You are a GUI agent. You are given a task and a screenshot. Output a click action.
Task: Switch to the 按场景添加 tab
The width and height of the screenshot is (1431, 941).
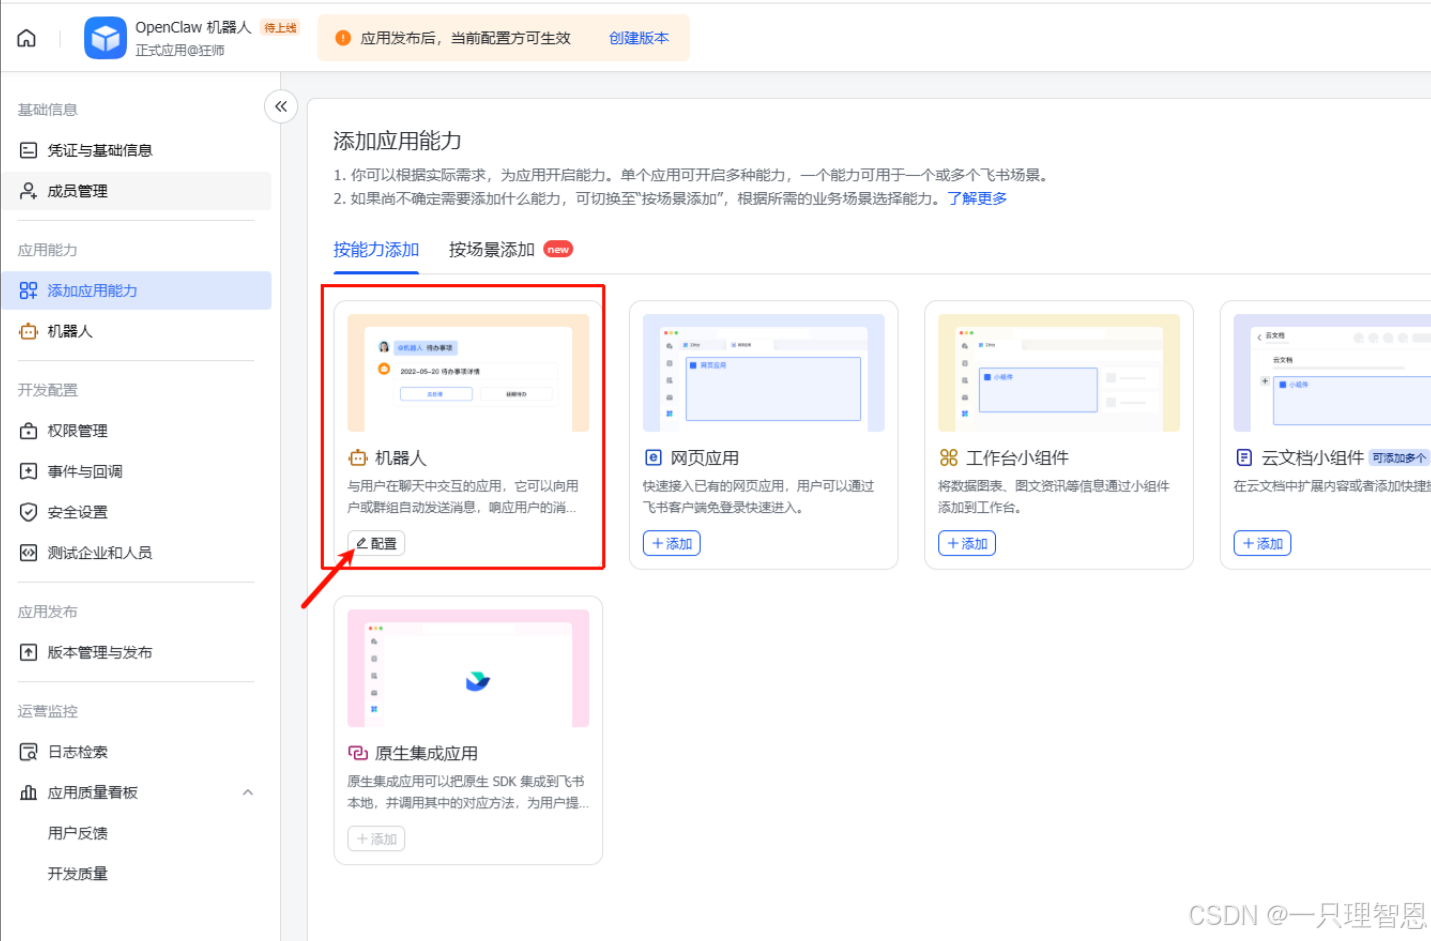pos(510,249)
